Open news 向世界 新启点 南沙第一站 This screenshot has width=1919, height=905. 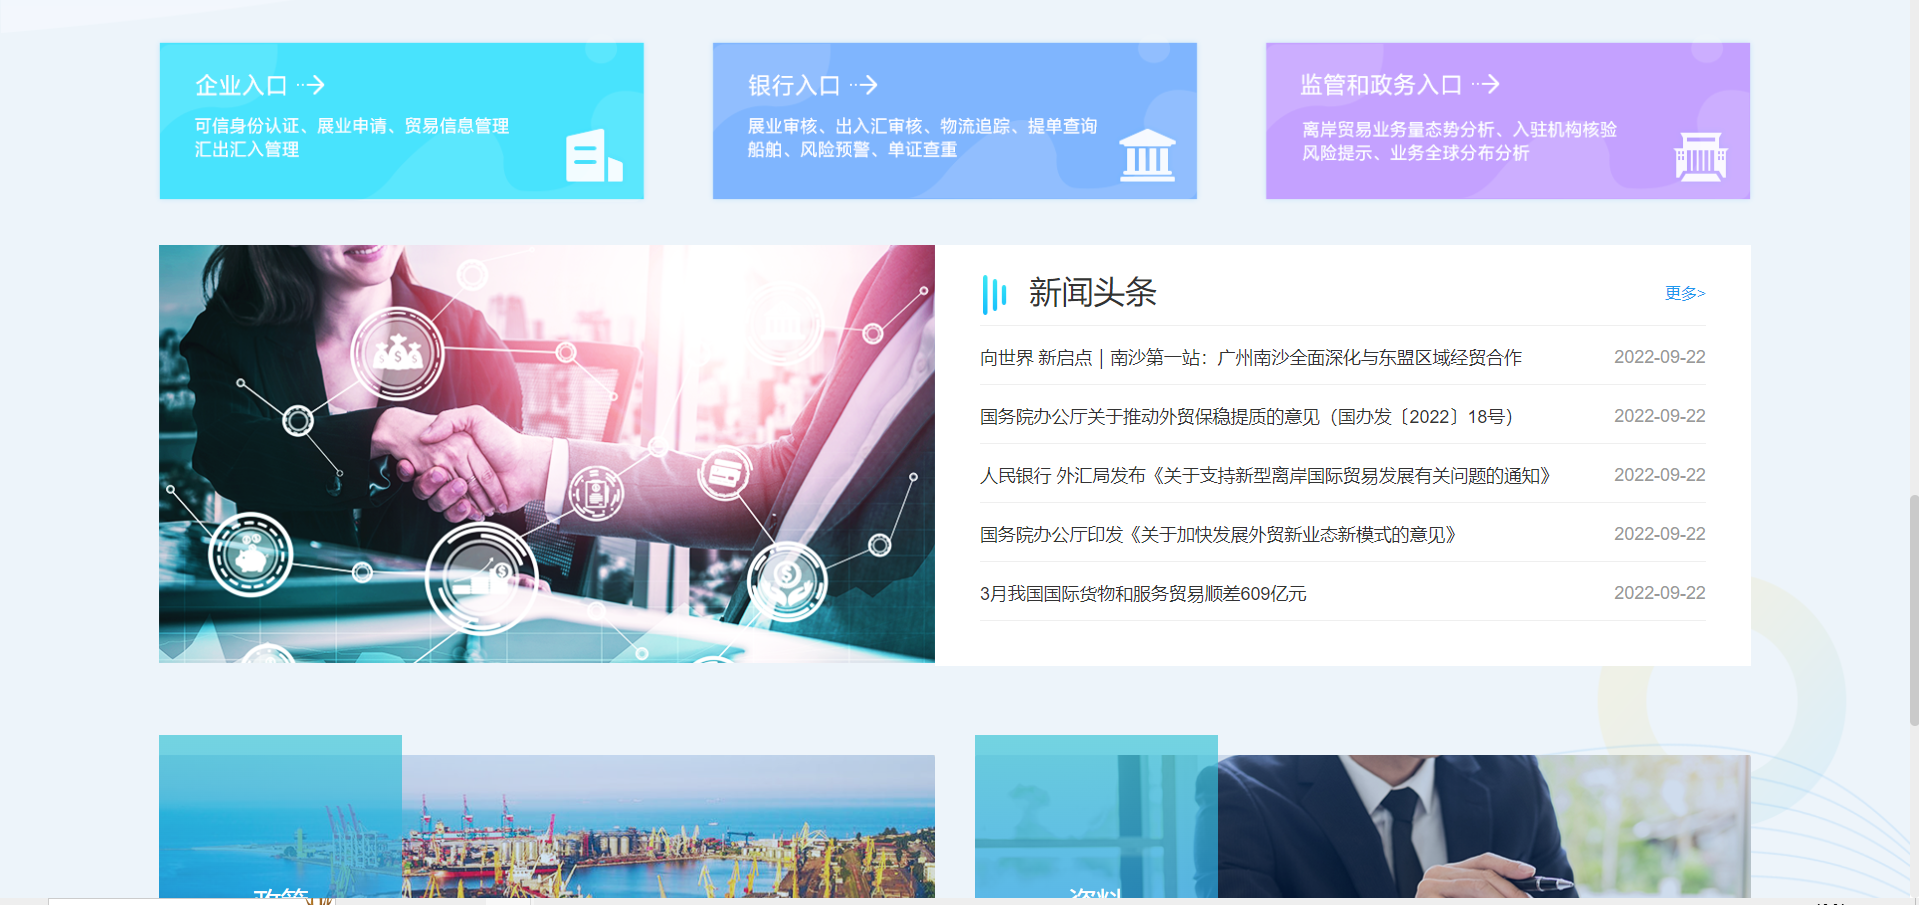pos(1251,357)
